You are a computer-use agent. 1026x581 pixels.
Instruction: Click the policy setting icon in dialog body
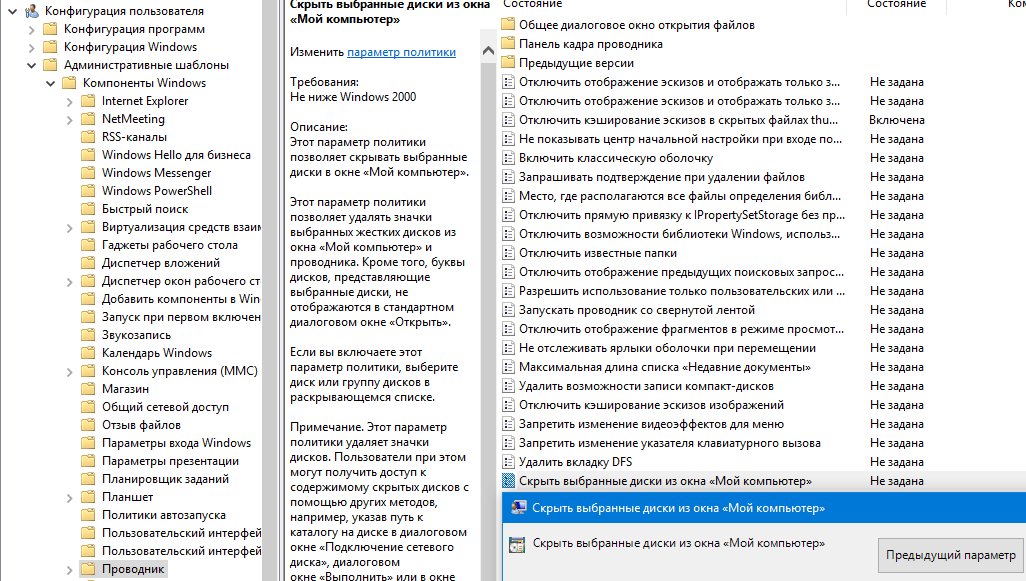(x=517, y=544)
